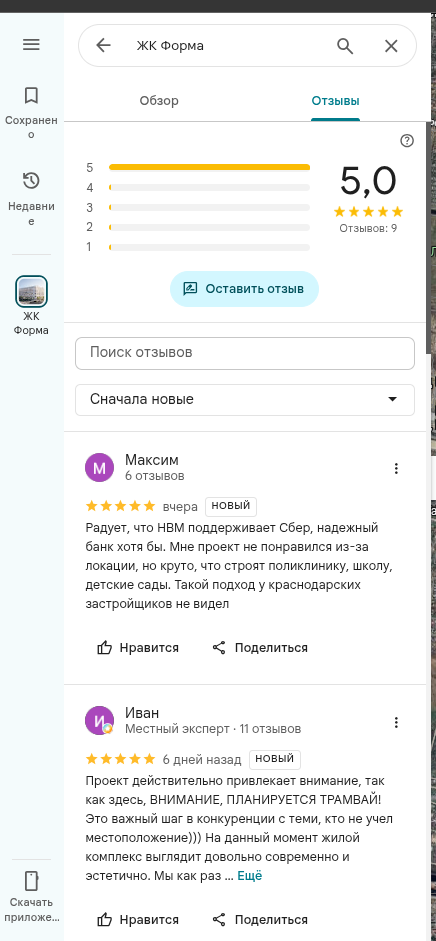Click the reviews panel vertical scrollbar
436x941 pixels.
tap(429, 237)
